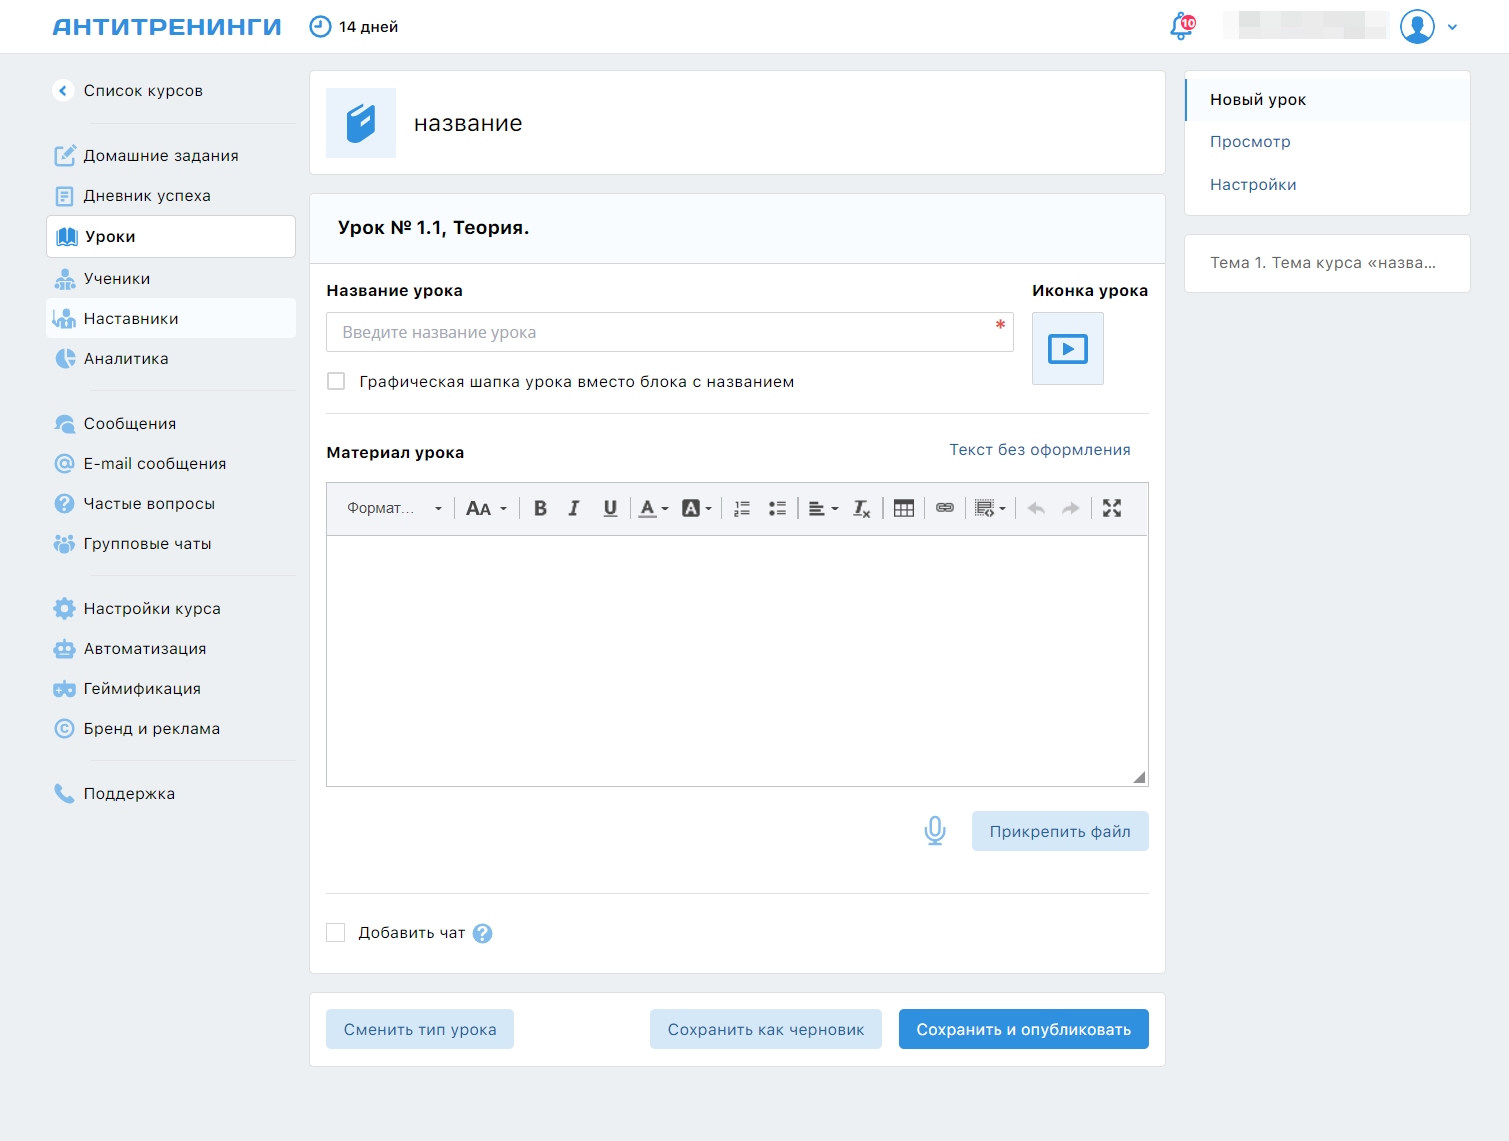
Task: Insert a table into lesson material
Action: [903, 509]
